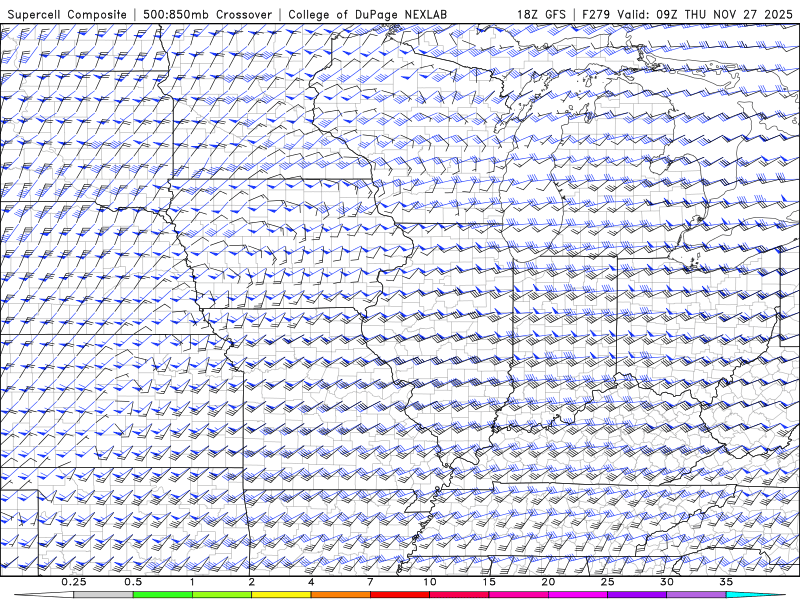Click the '18Z GFS' model run label
800x600 pixels.
(541, 14)
